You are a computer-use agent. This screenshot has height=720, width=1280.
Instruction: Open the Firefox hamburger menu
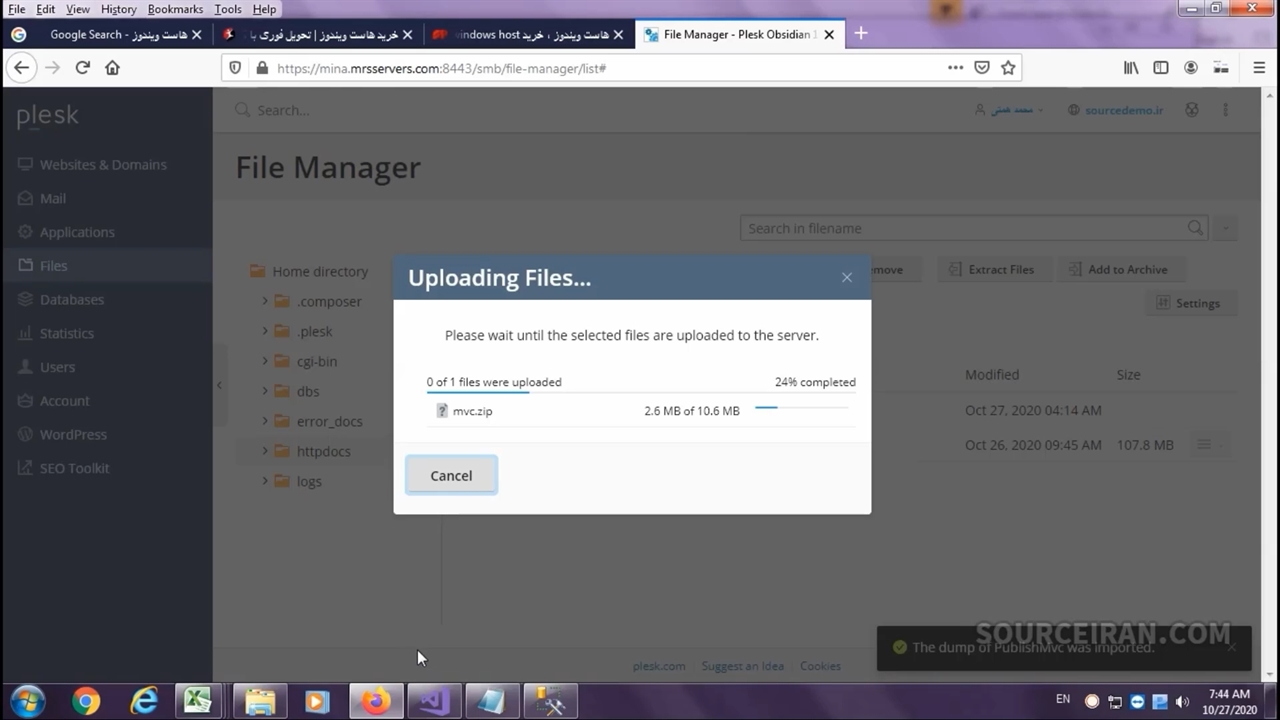click(x=1259, y=68)
